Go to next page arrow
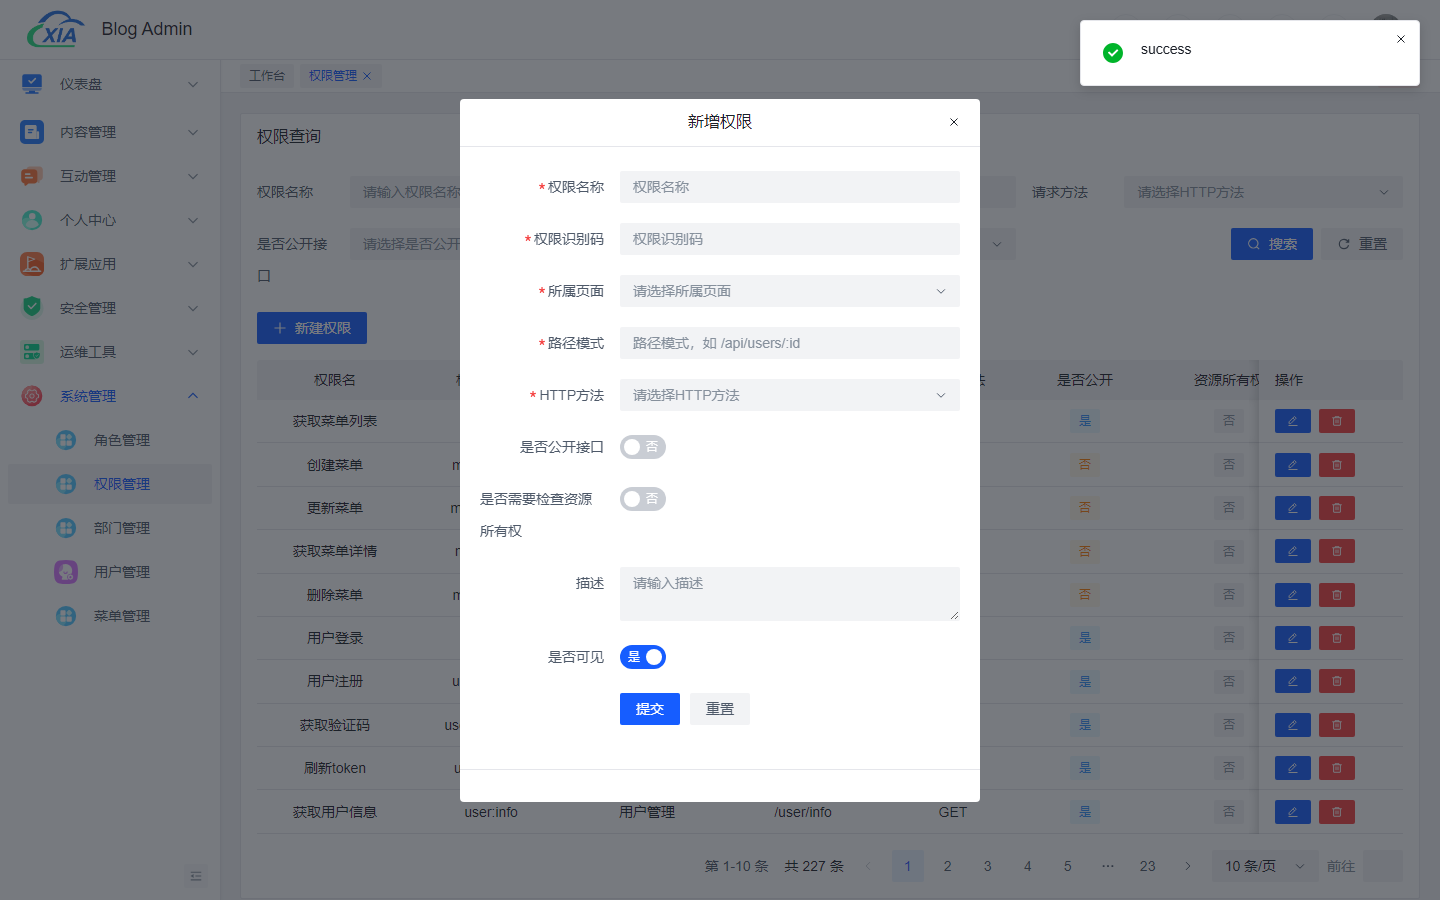Screen dimensions: 1440x900 (1188, 866)
